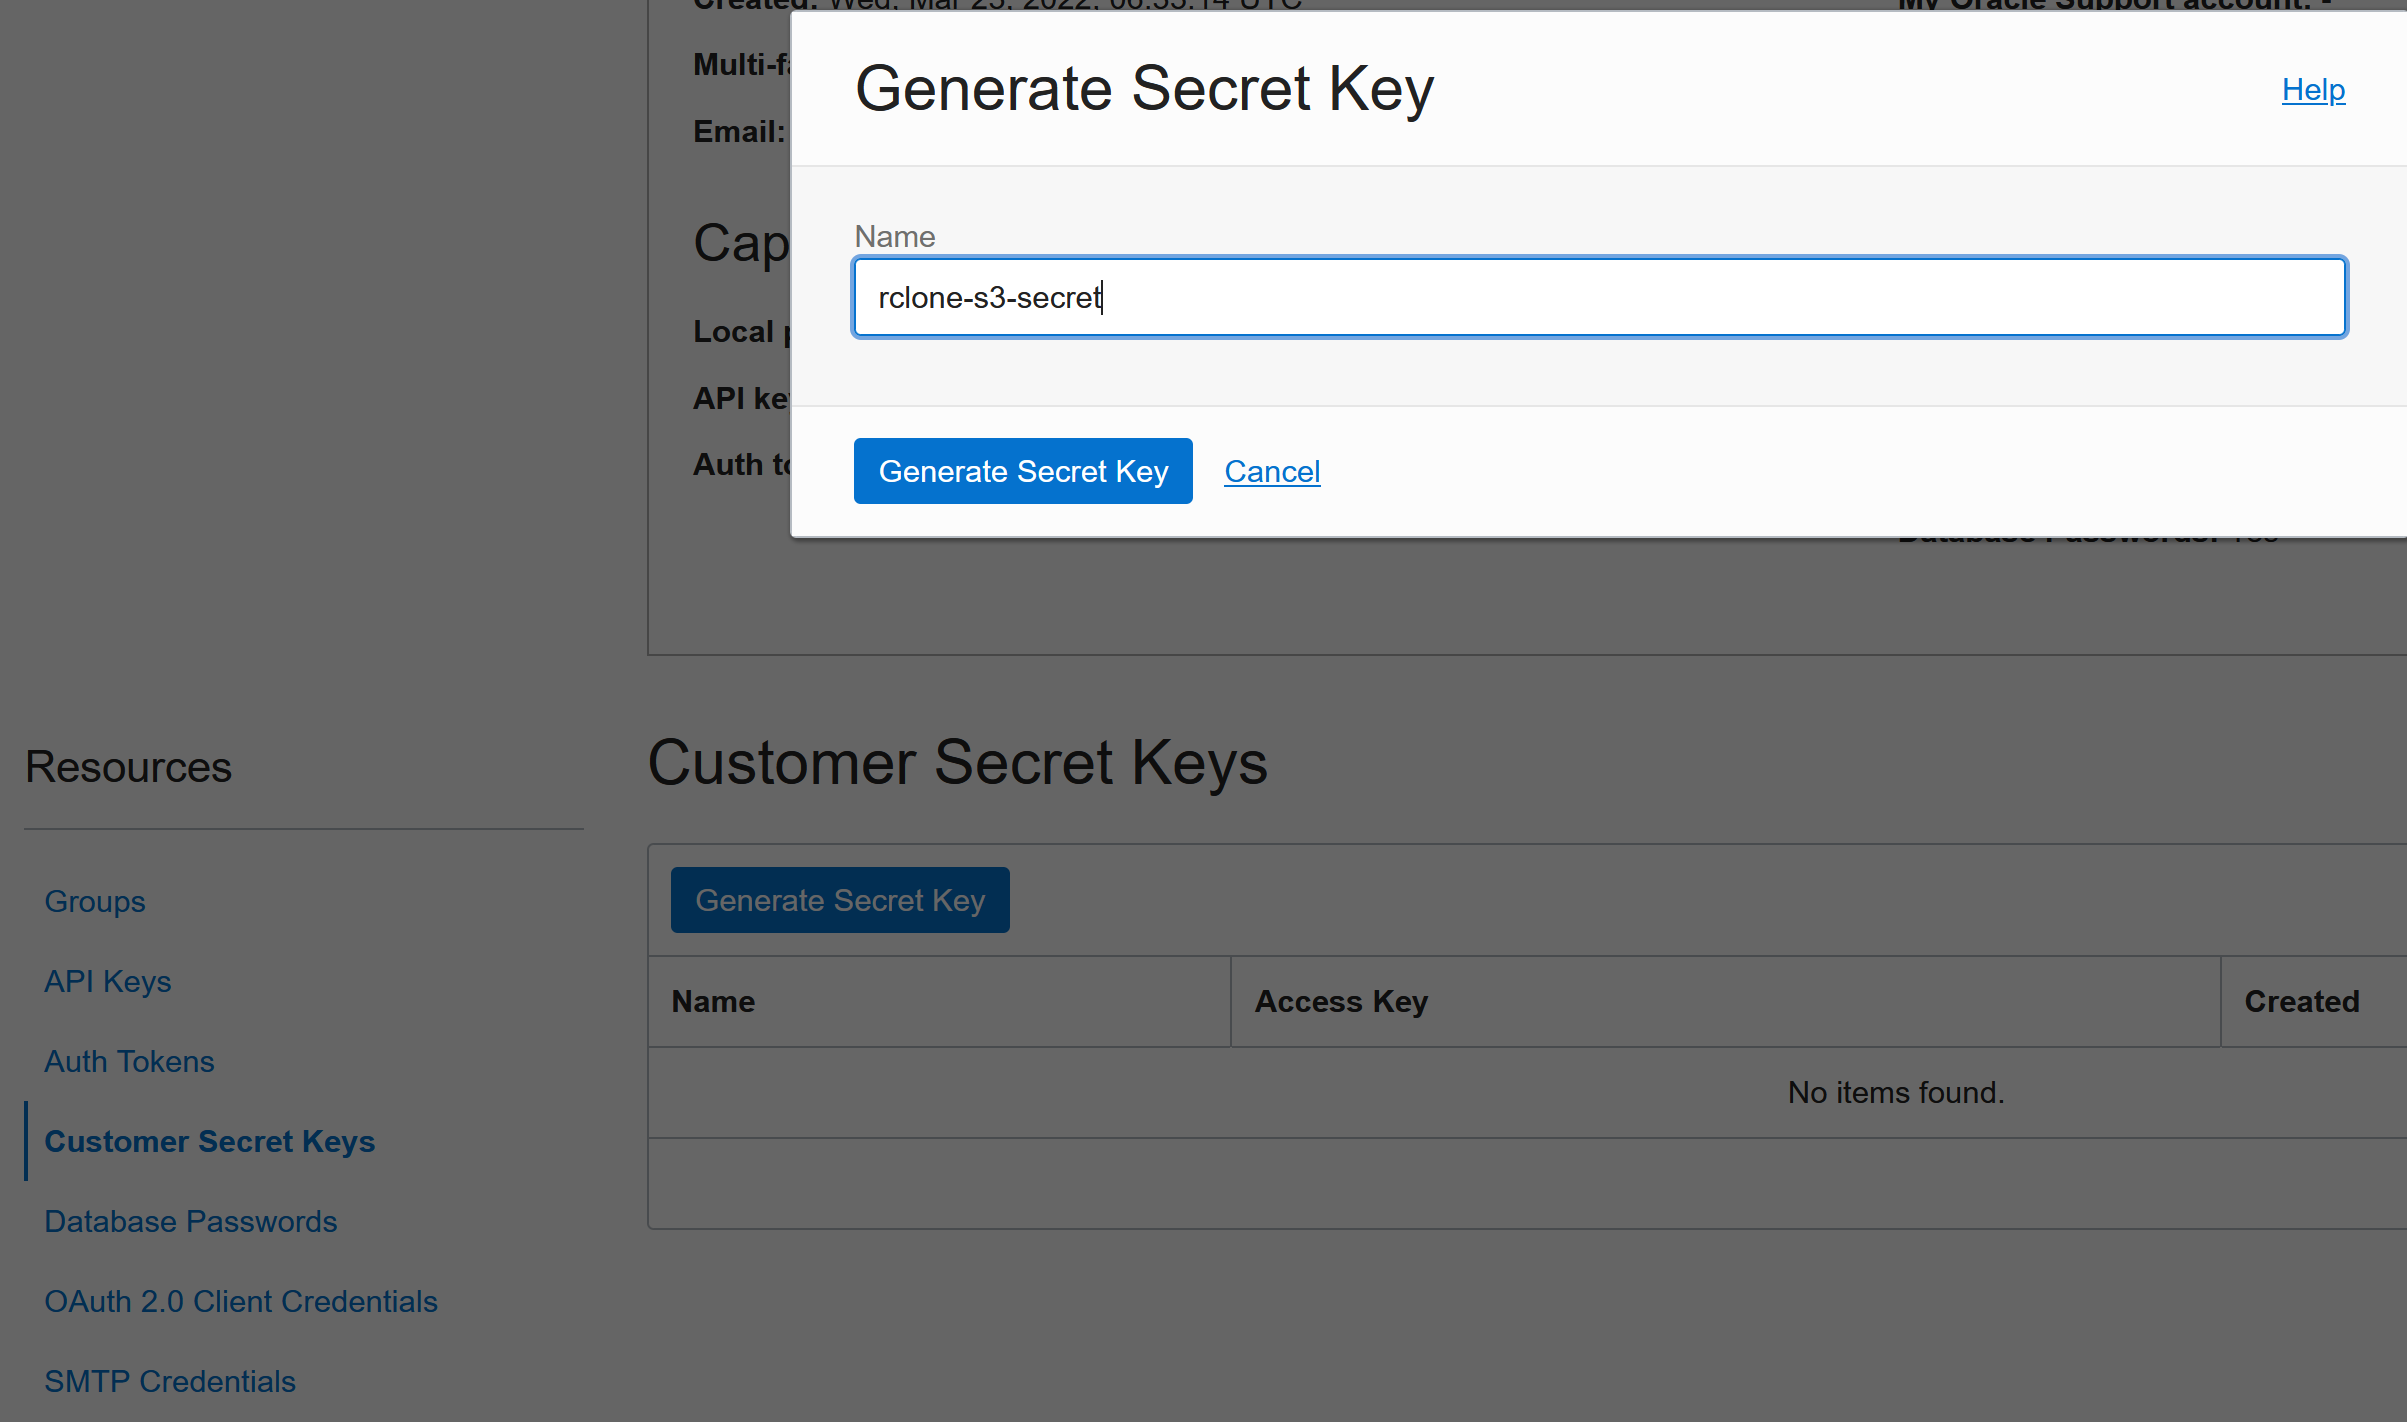
Task: Open Database Passwords in Resources sidebar
Action: coord(191,1221)
